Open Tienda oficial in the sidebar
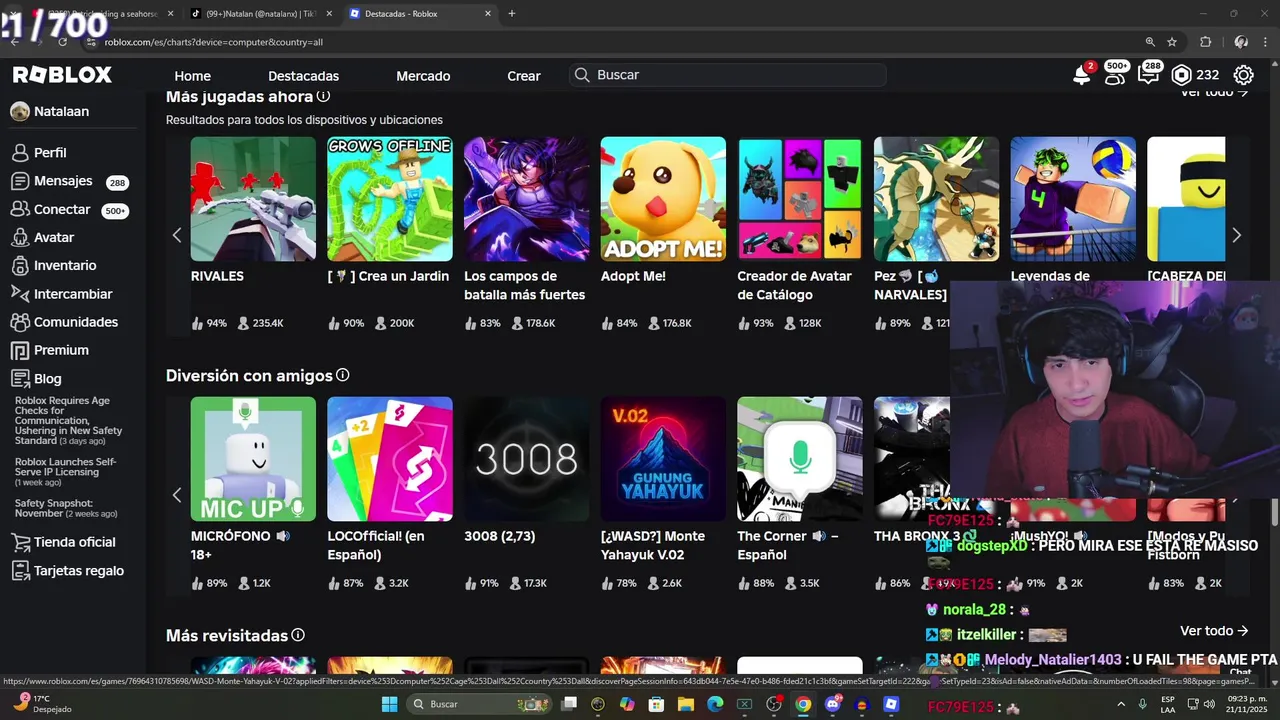This screenshot has width=1280, height=720. [x=73, y=542]
